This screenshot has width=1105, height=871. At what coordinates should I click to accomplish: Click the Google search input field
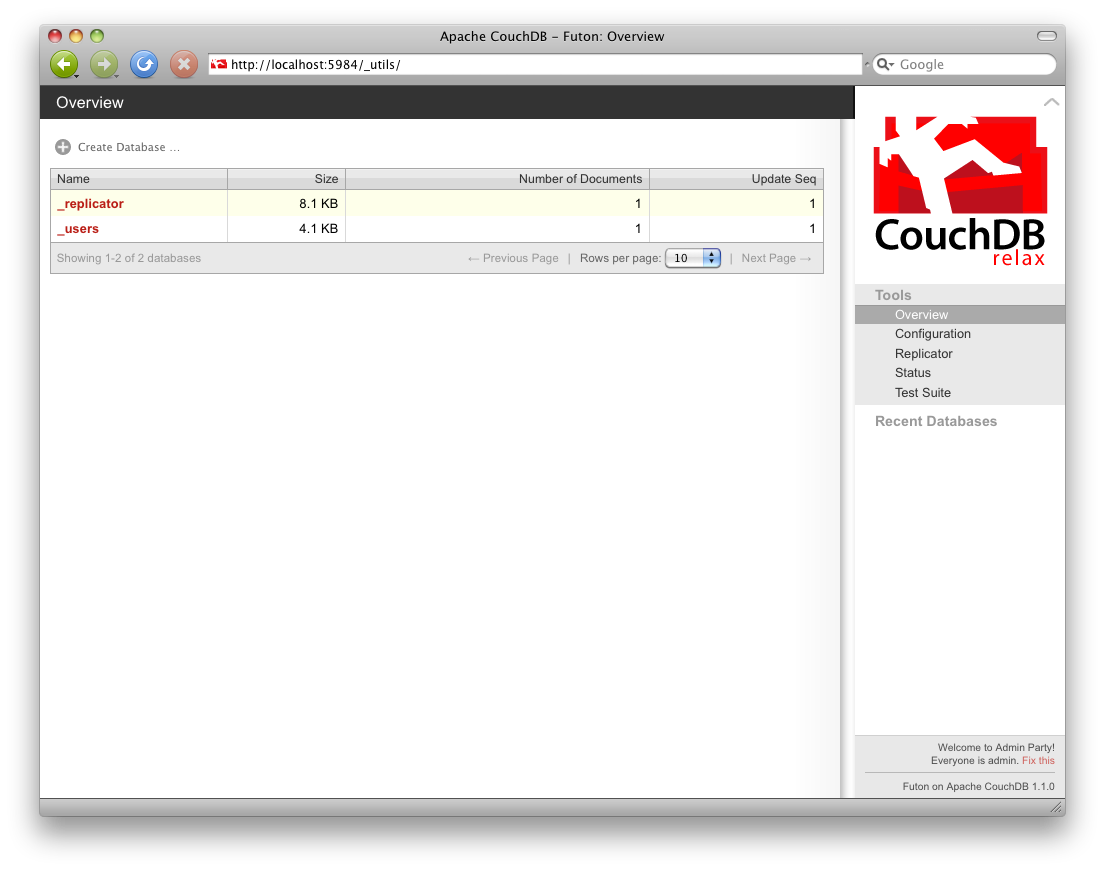click(x=972, y=65)
